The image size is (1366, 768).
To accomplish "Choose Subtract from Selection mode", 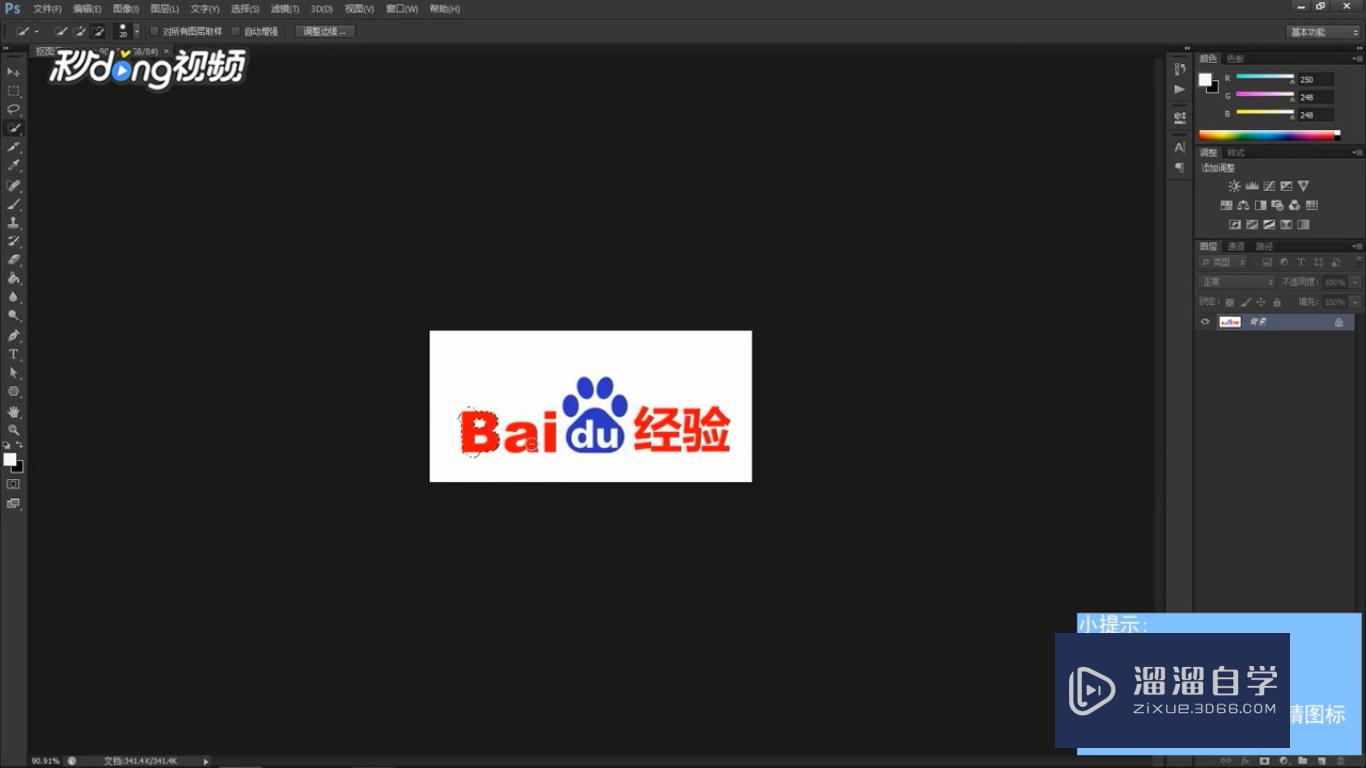I will click(x=97, y=32).
